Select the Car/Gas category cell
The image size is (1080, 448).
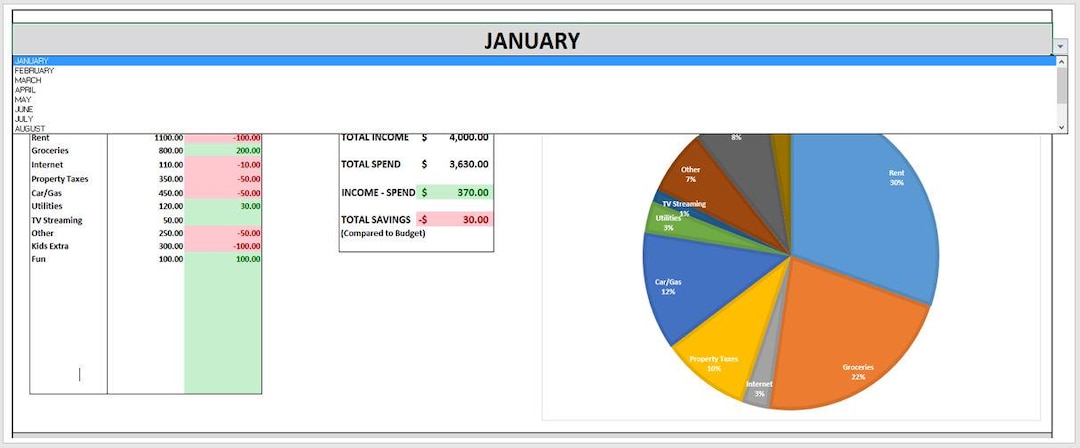[68, 193]
